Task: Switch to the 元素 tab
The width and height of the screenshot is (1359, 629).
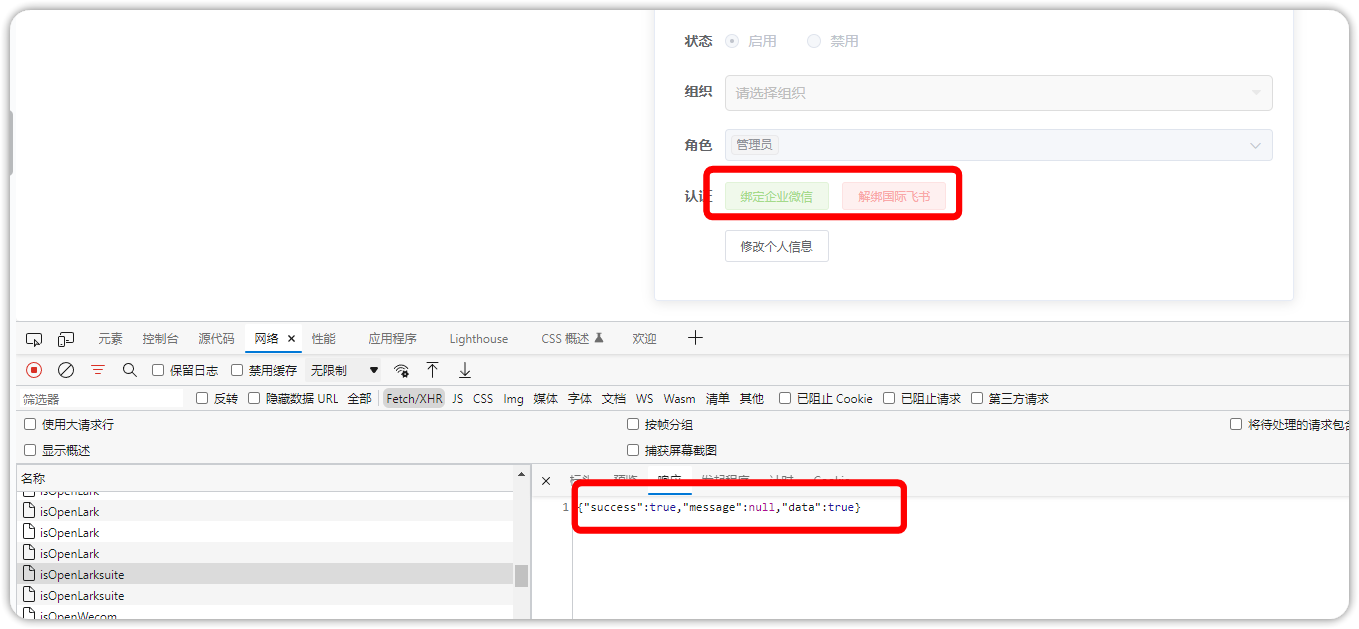Action: [110, 339]
